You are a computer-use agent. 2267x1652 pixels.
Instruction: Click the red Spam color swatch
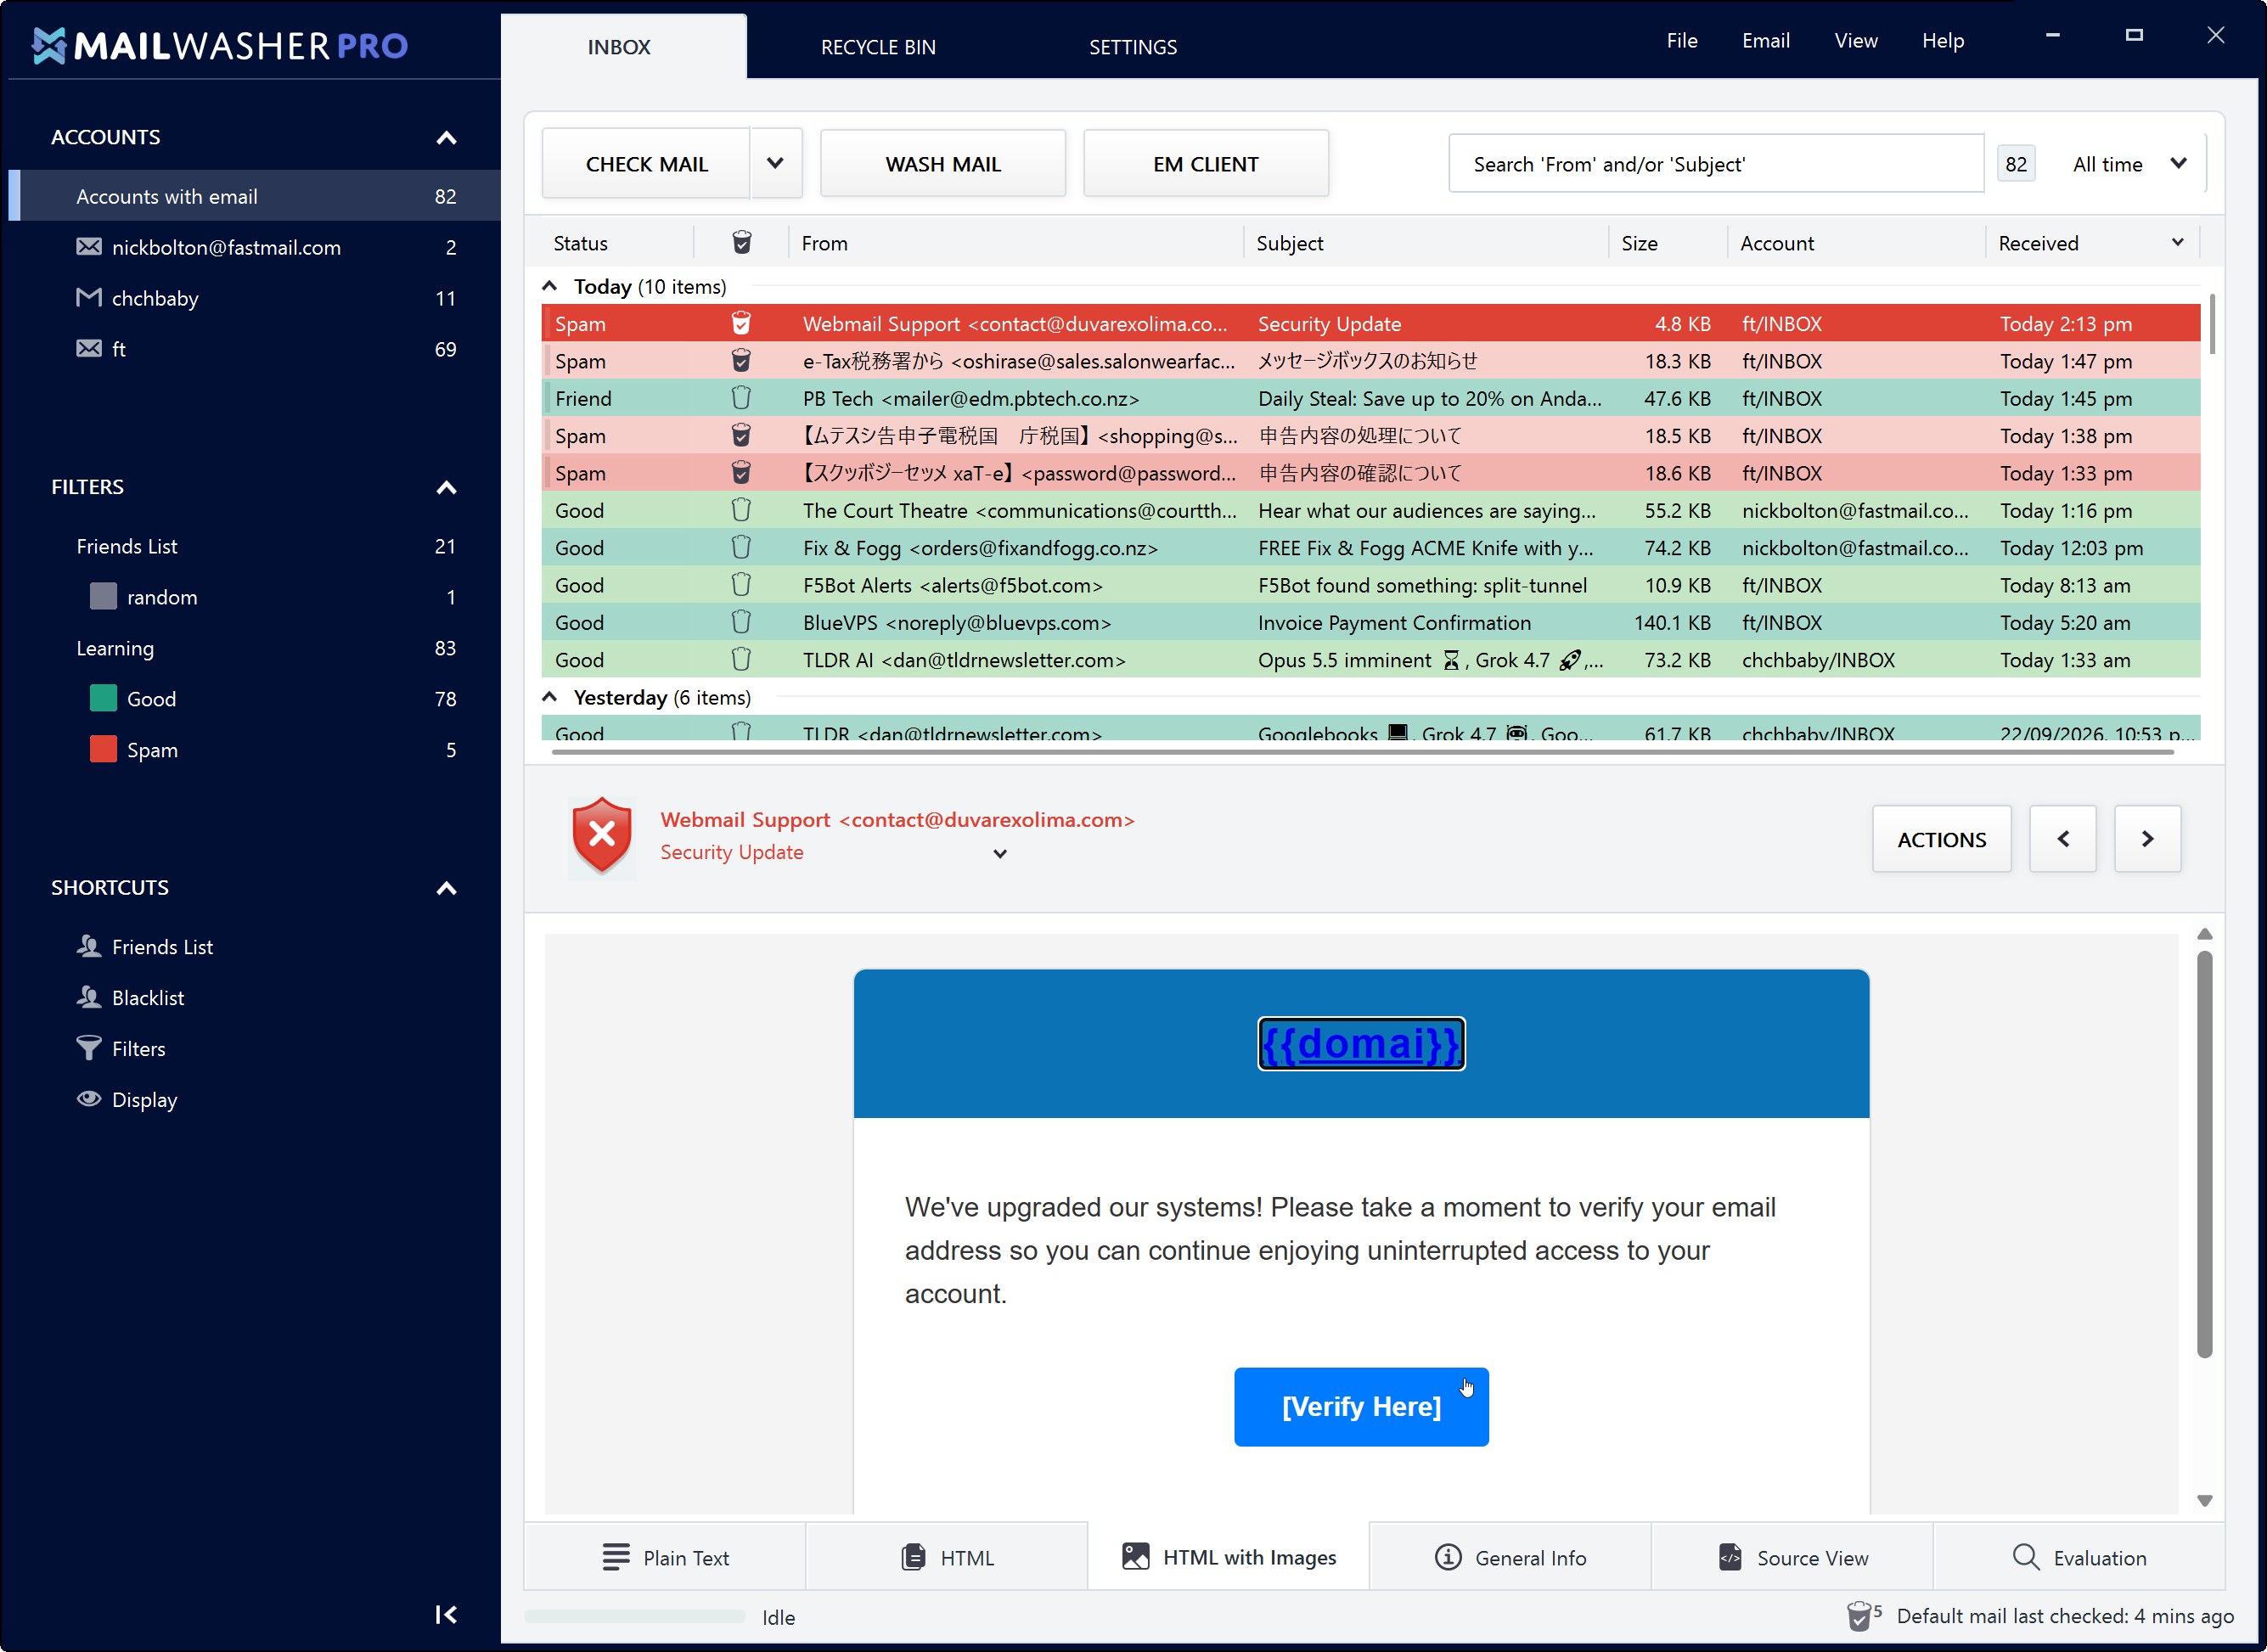(103, 749)
